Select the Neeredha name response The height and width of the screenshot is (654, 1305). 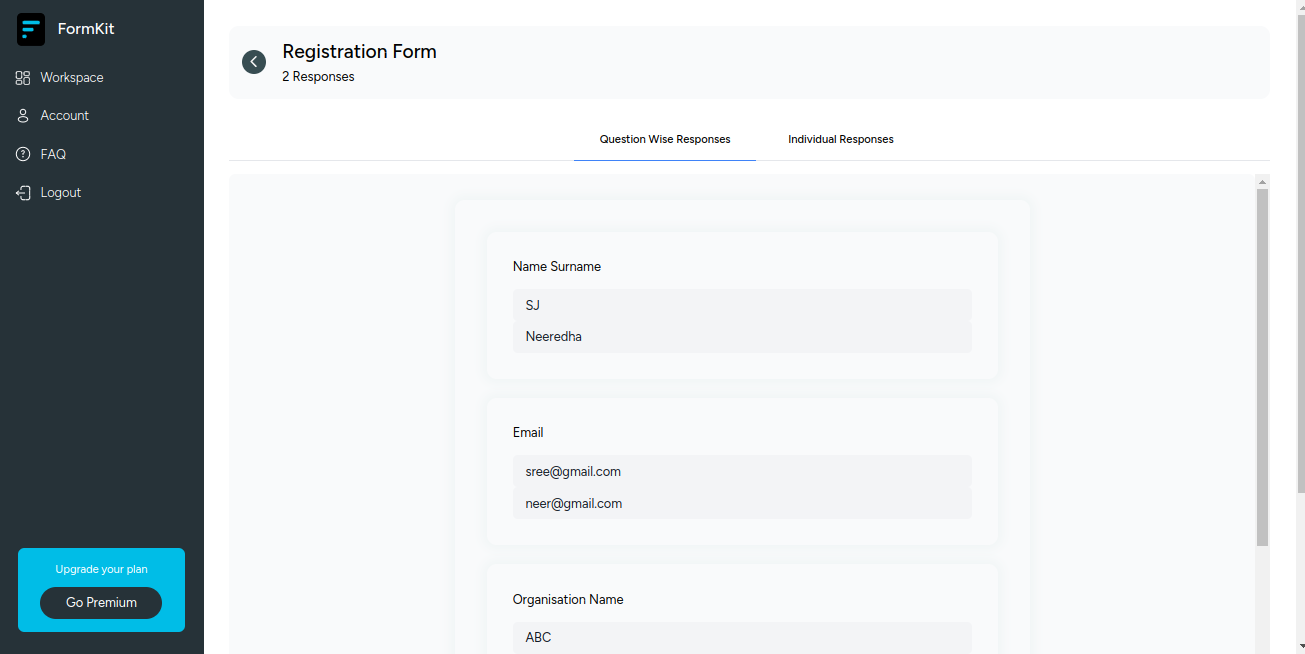pos(742,337)
